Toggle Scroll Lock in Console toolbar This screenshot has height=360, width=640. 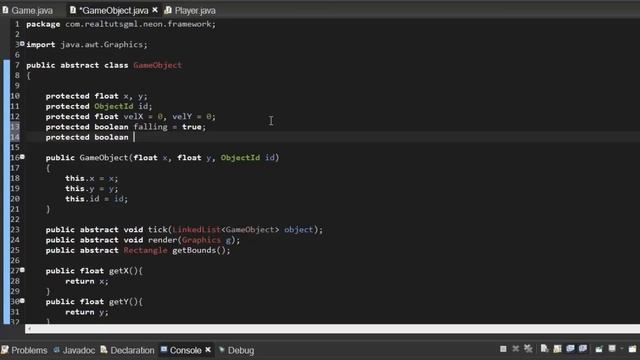557,349
